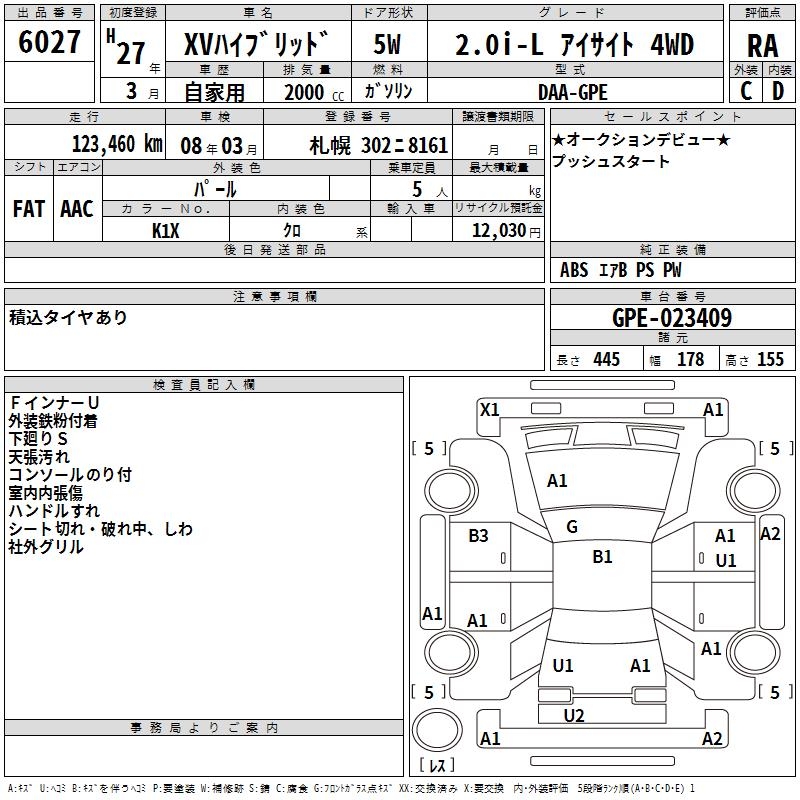Click the height value 155
Image resolution: width=800 pixels, height=800 pixels.
tap(770, 360)
